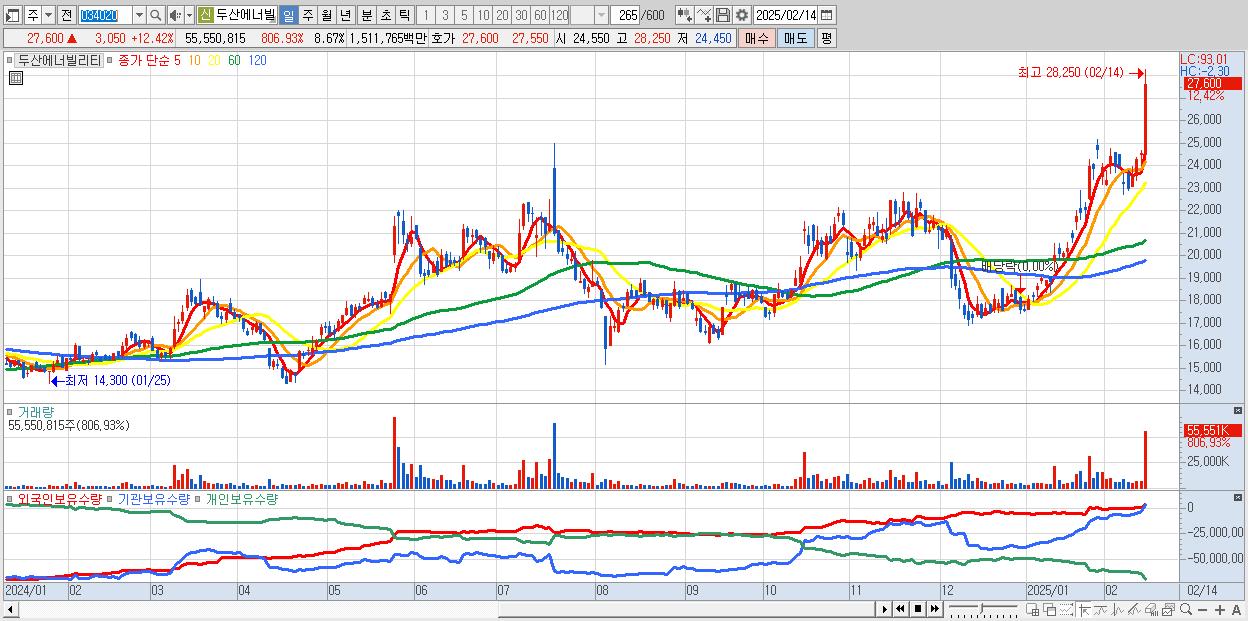Click the speaker sound icon
1248x621 pixels.
click(175, 15)
